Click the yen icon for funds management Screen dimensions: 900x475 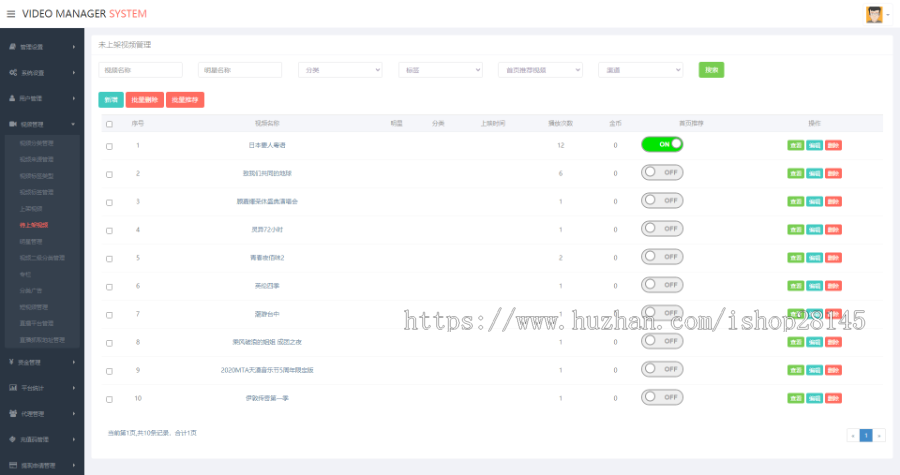12,362
